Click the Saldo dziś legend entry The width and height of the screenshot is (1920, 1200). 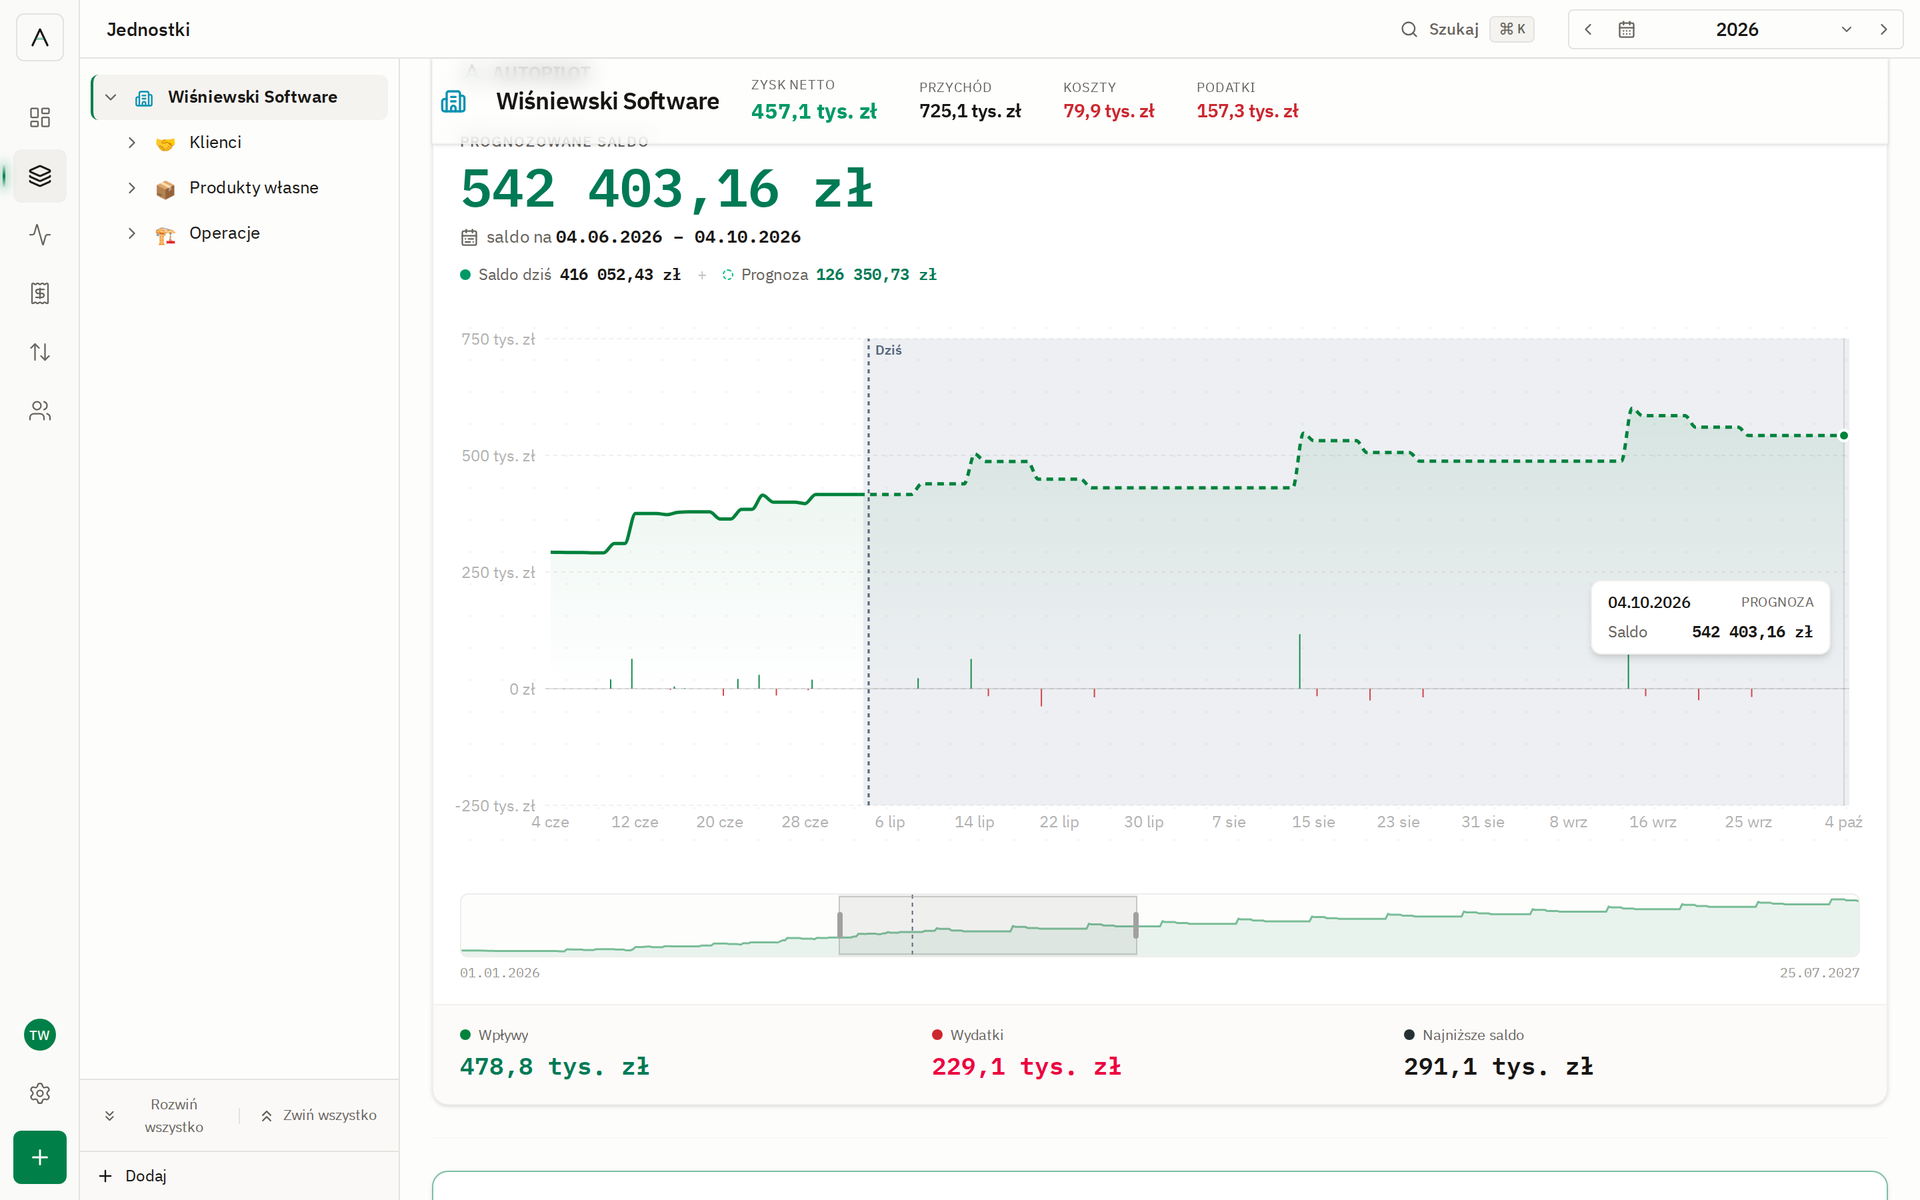[570, 275]
